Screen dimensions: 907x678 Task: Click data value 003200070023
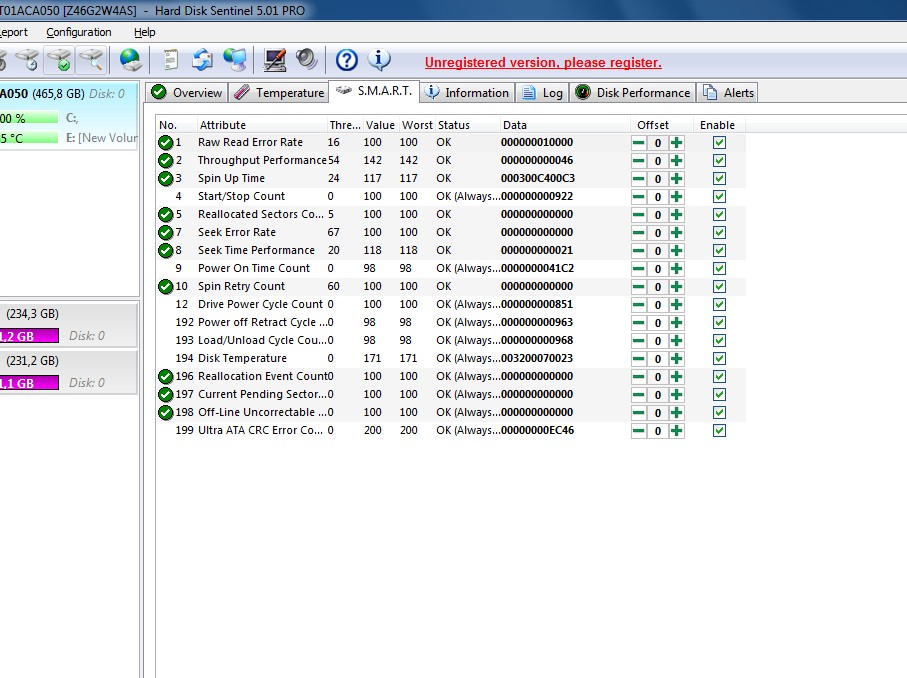point(537,359)
